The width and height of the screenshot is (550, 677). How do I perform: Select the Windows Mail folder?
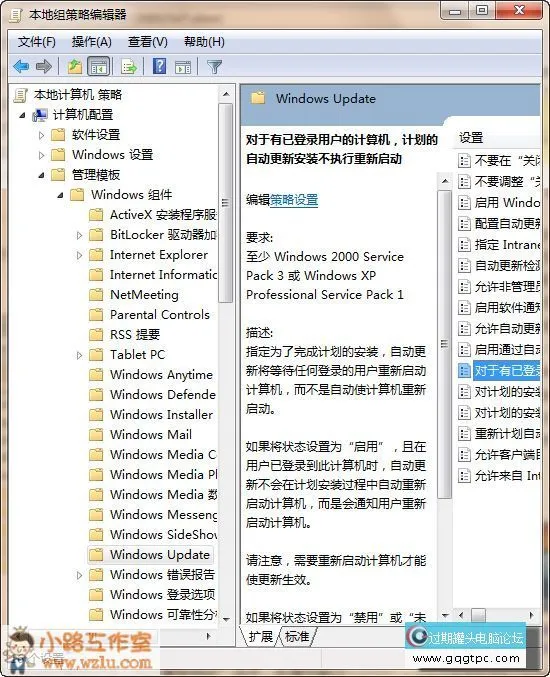140,434
